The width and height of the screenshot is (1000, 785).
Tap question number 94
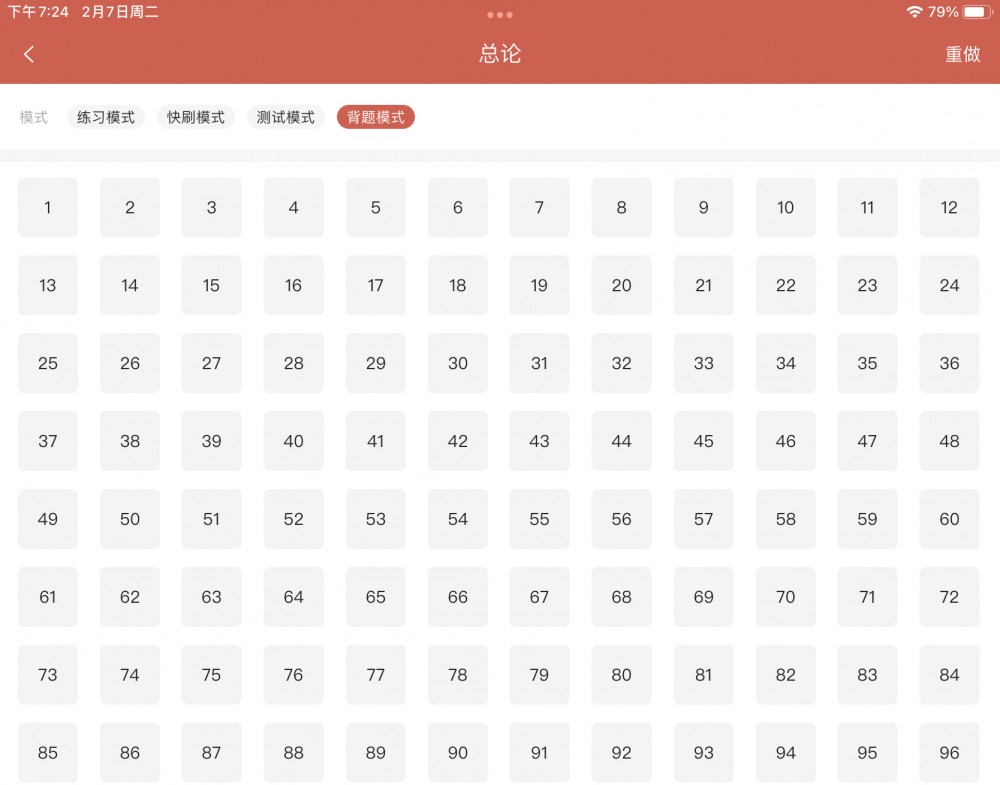coord(786,752)
